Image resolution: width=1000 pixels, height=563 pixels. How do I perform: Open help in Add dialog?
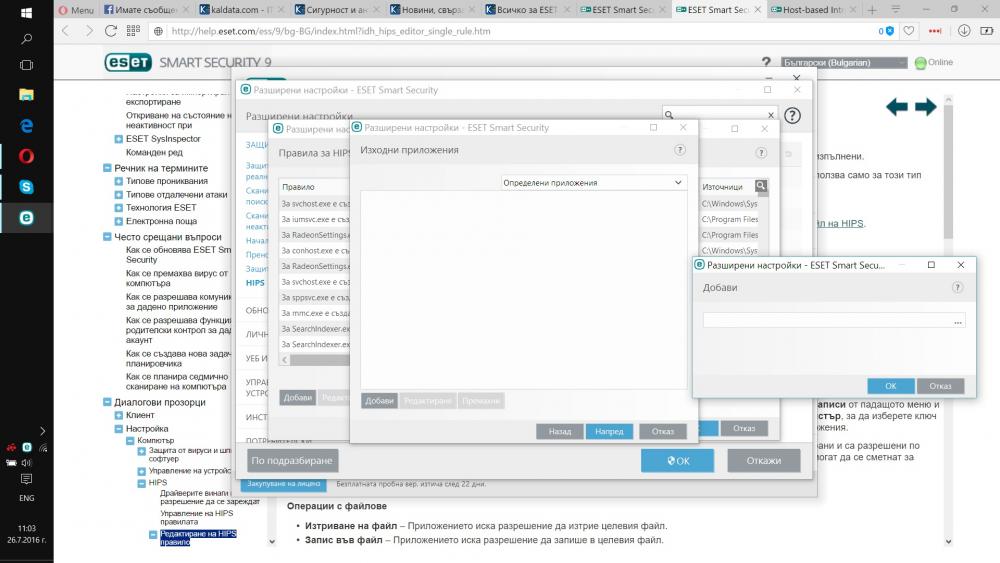click(x=957, y=288)
